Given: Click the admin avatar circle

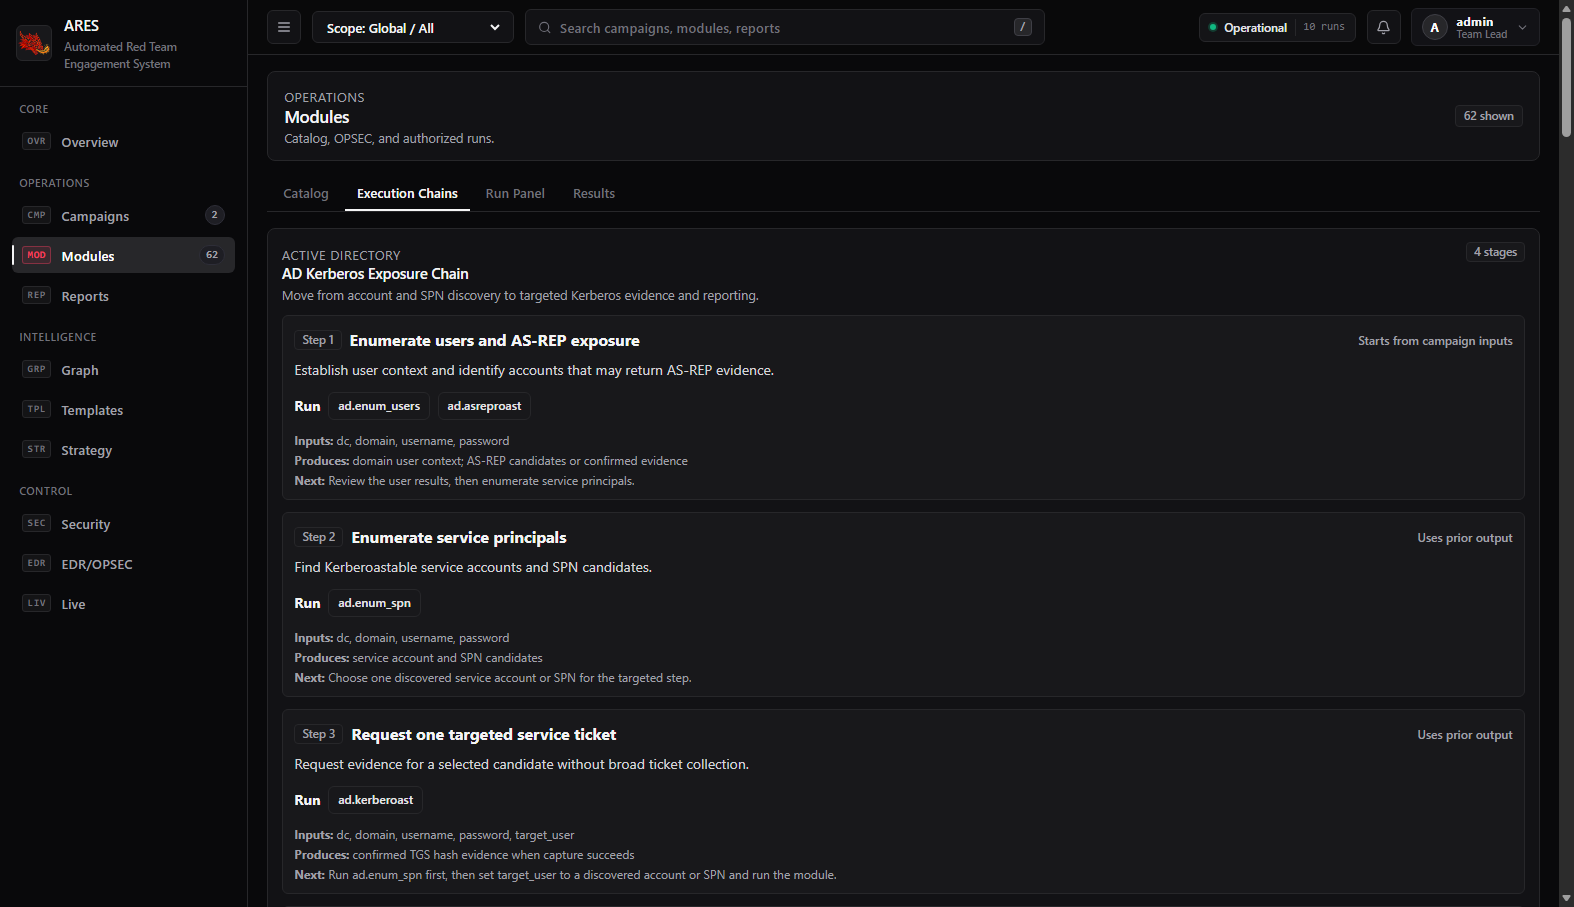Looking at the screenshot, I should point(1435,27).
